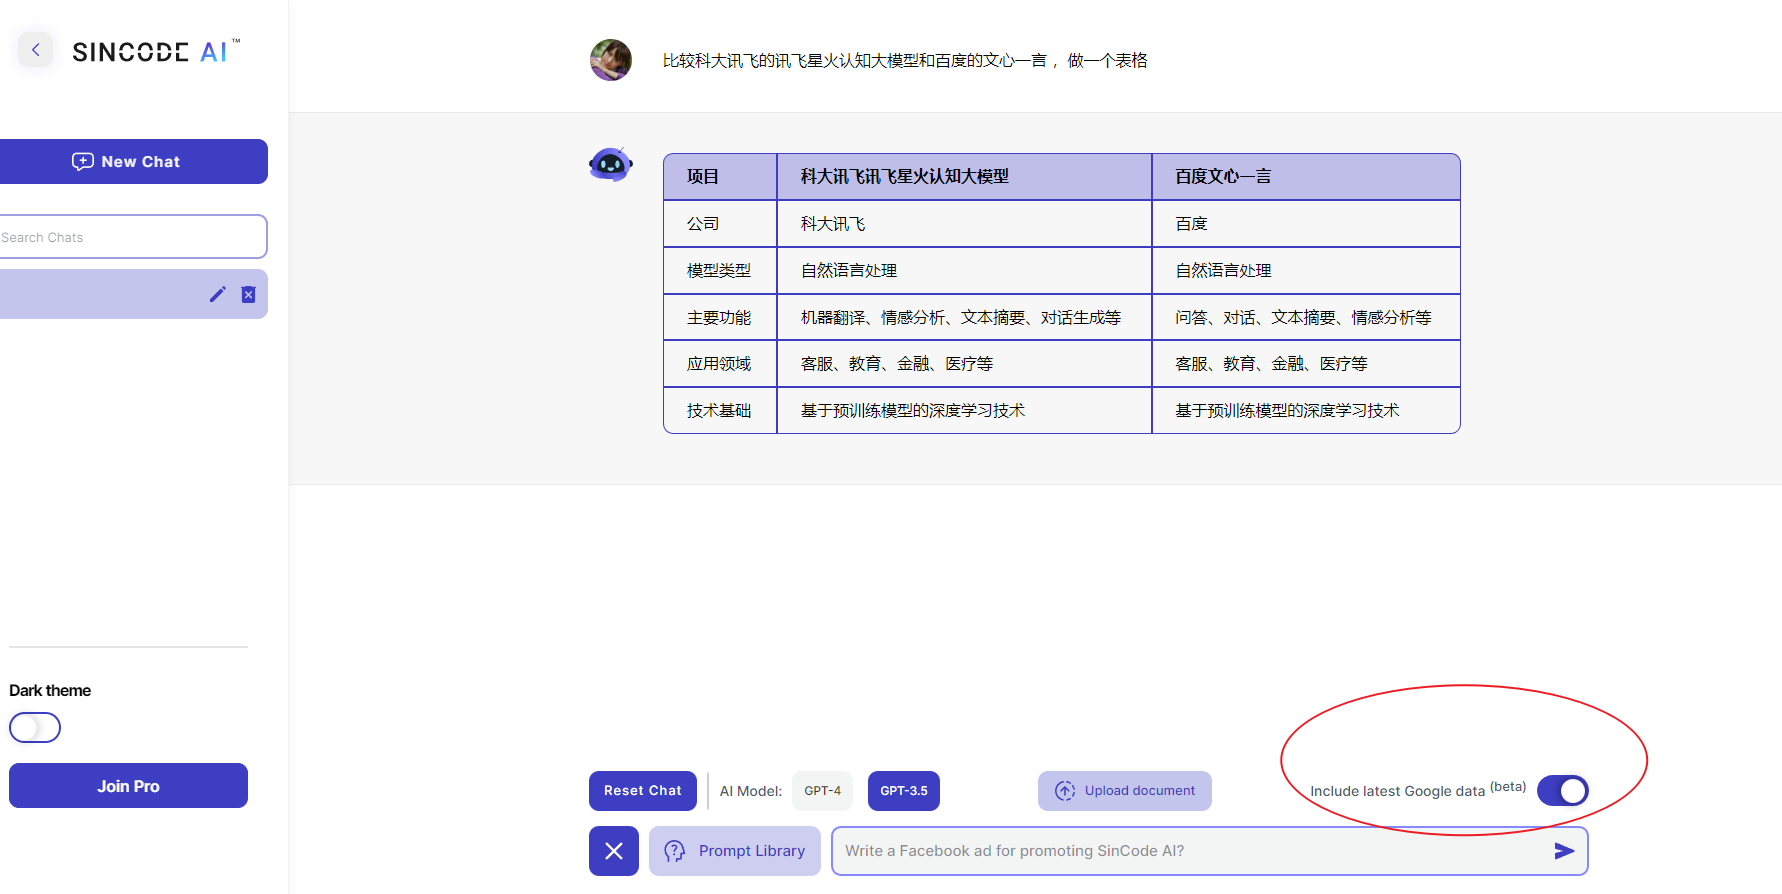Screen dimensions: 1782x894
Task: Rename chat with pencil edit icon
Action: [x=217, y=294]
